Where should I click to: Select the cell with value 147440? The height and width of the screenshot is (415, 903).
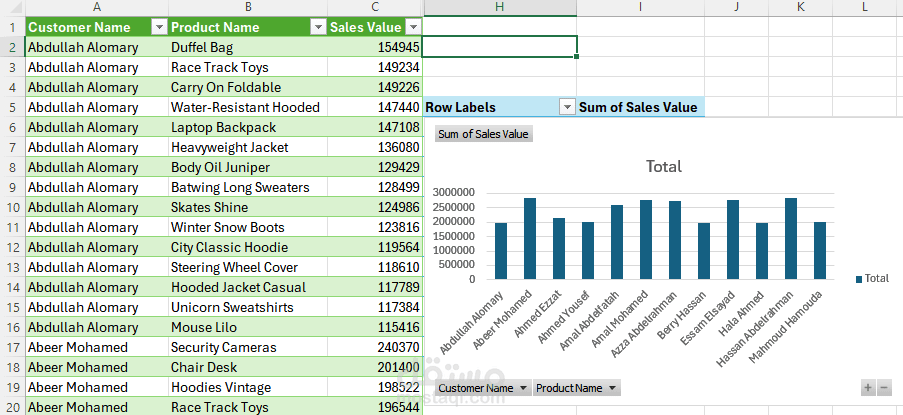(x=375, y=107)
